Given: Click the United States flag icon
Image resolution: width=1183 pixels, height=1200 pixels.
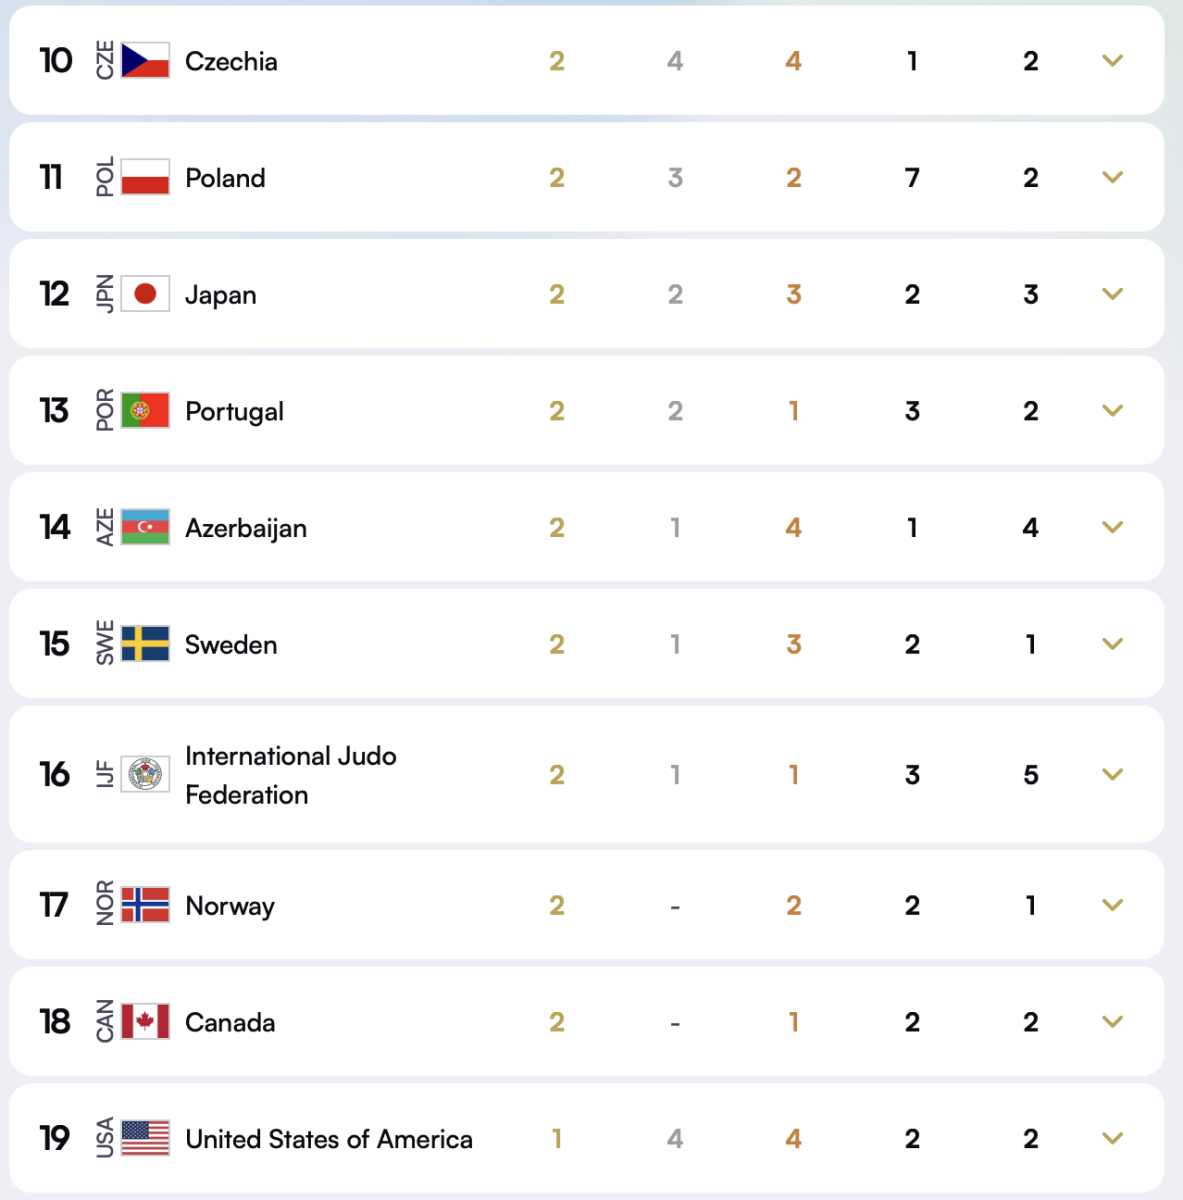Looking at the screenshot, I should [144, 1138].
